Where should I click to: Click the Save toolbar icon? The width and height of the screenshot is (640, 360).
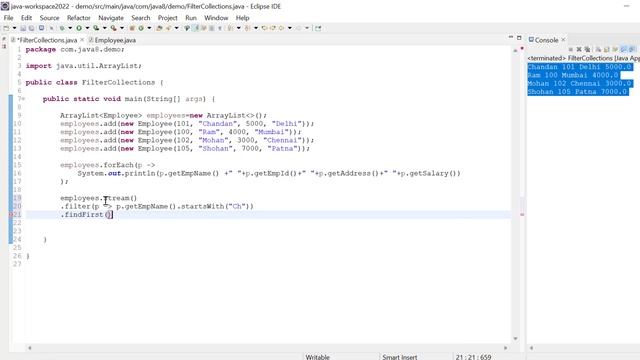pyautogui.click(x=23, y=28)
